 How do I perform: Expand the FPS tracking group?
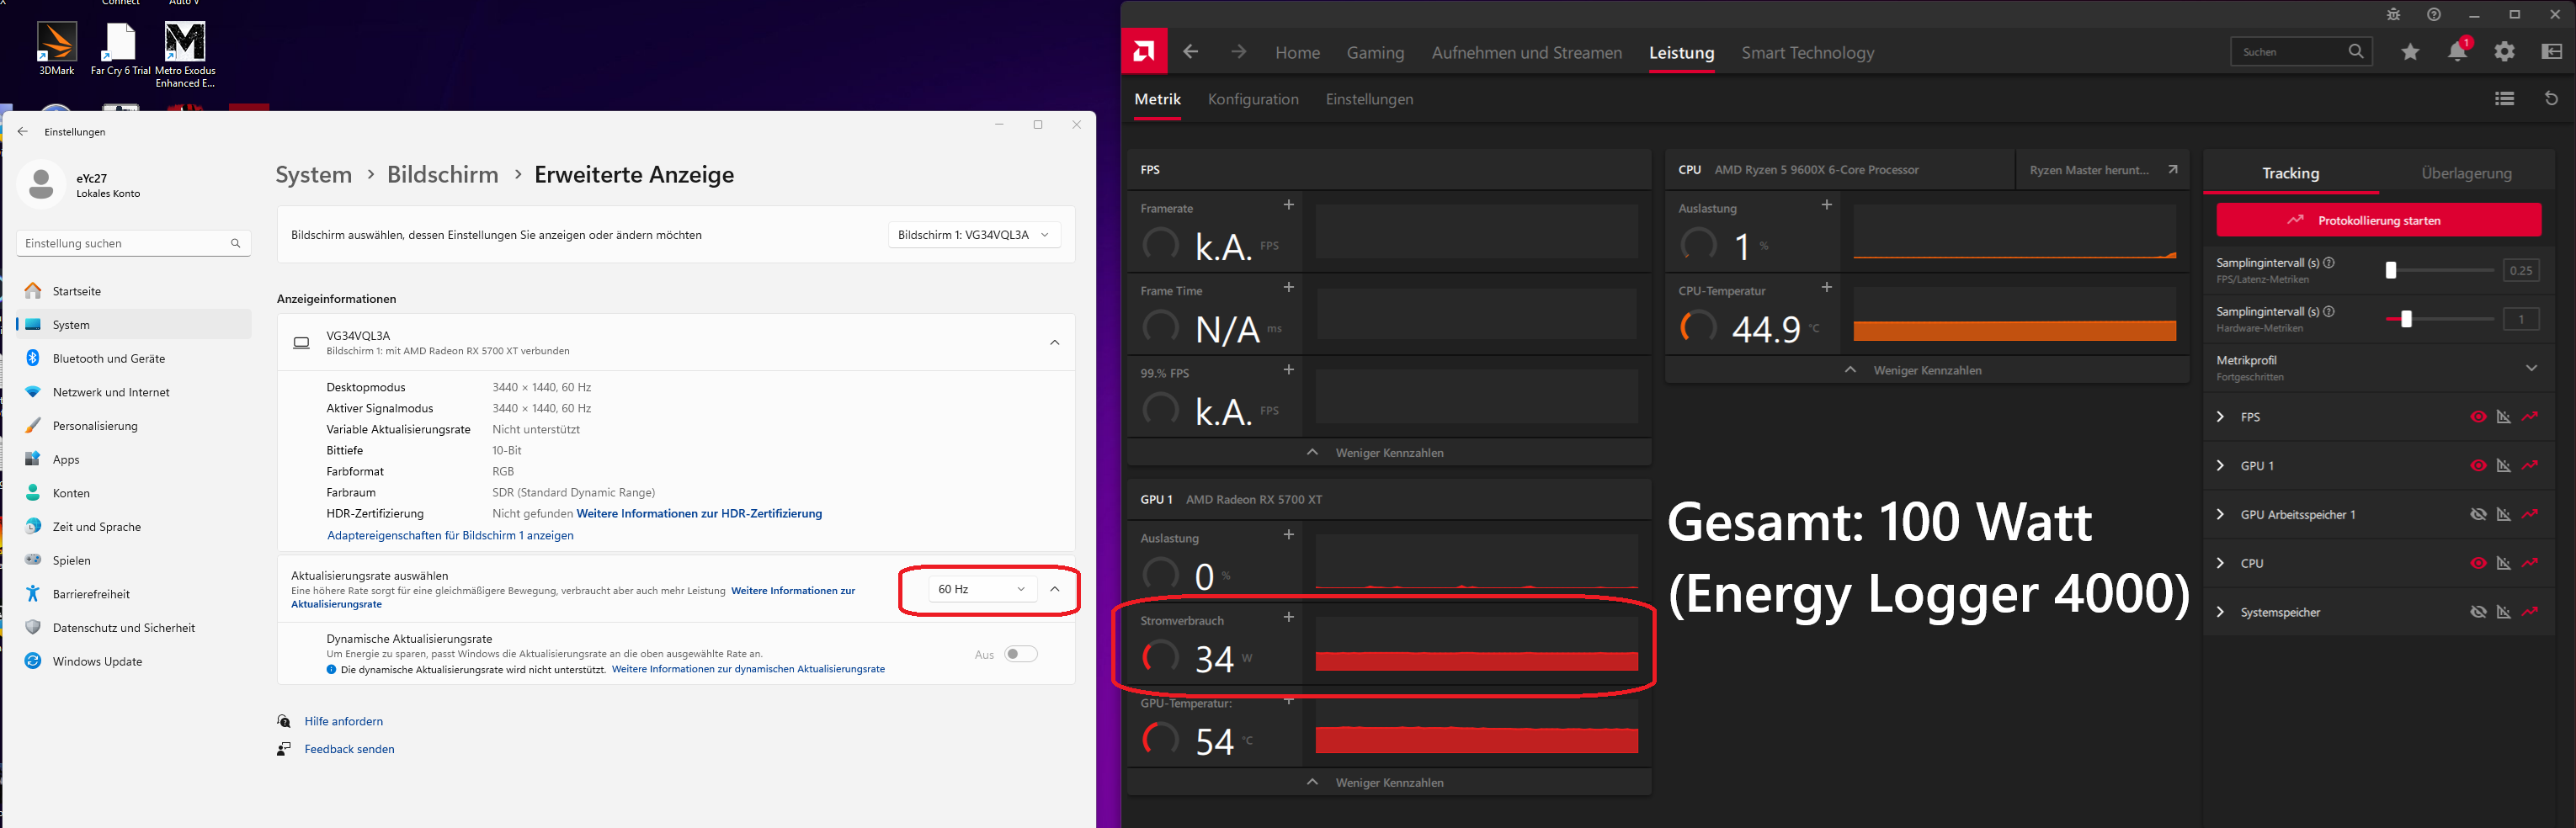pos(2220,417)
